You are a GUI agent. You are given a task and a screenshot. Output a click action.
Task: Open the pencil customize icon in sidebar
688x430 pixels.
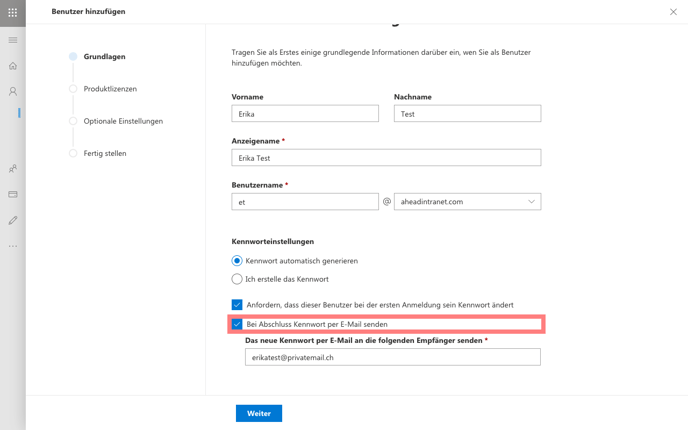coord(13,220)
